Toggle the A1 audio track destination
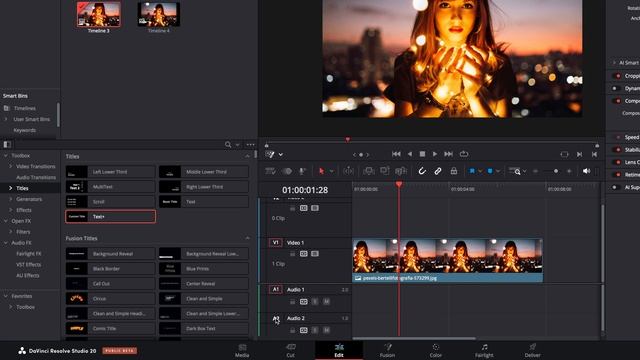 tap(276, 289)
